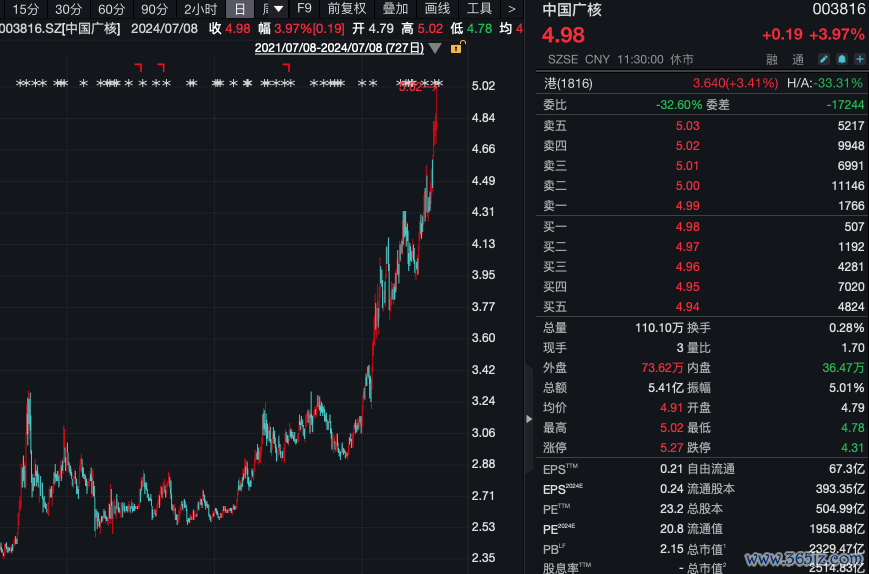This screenshot has height=574, width=869.
Task: Click the 买三 price 4.96
Action: 687,266
